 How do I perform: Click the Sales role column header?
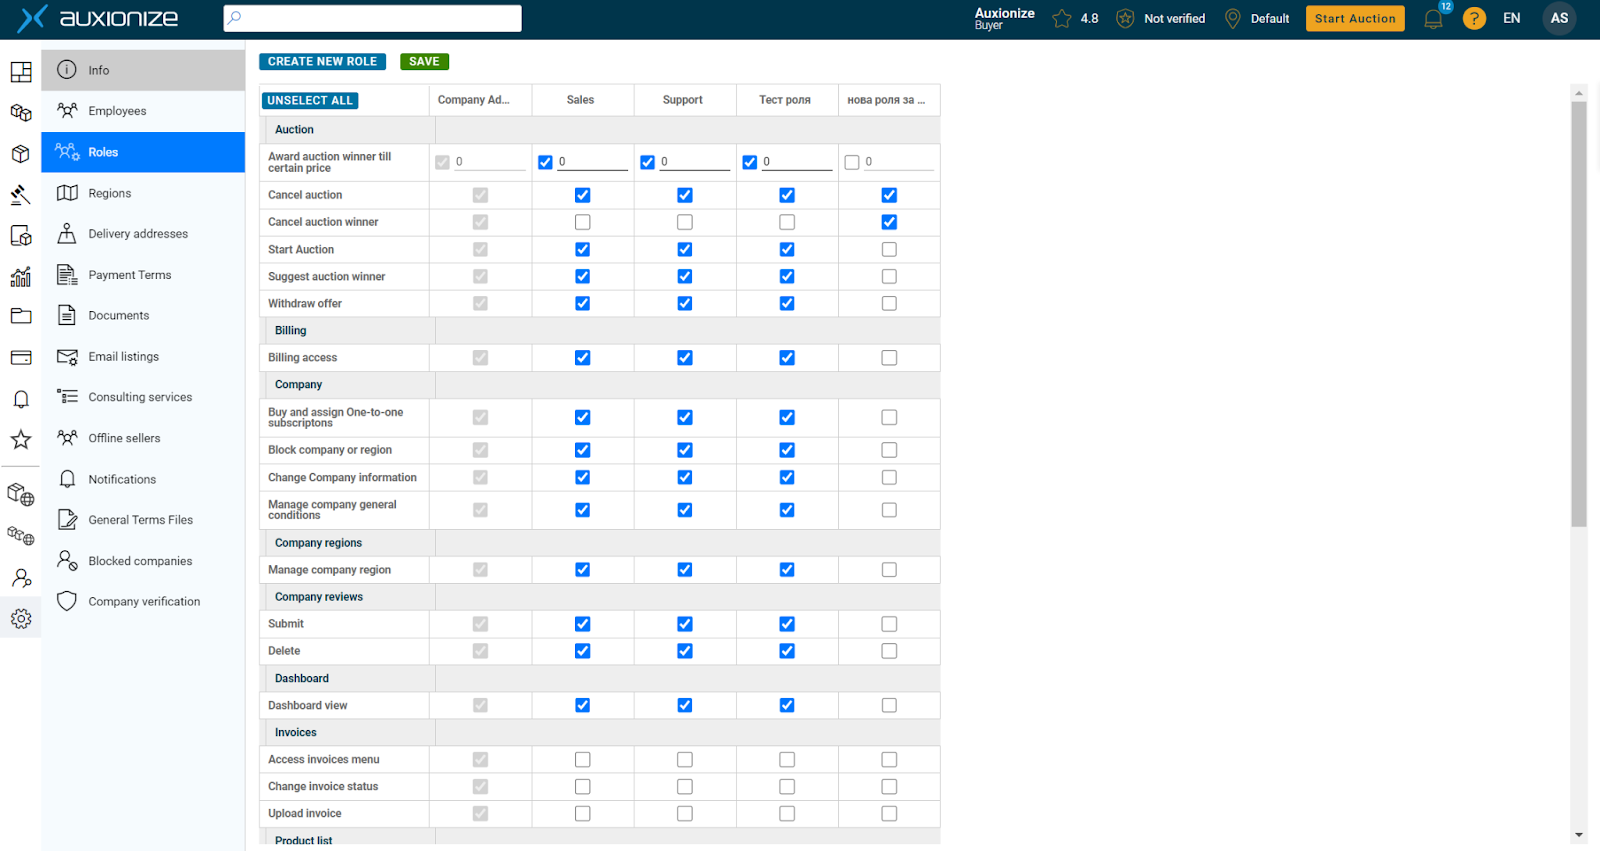pyautogui.click(x=581, y=100)
